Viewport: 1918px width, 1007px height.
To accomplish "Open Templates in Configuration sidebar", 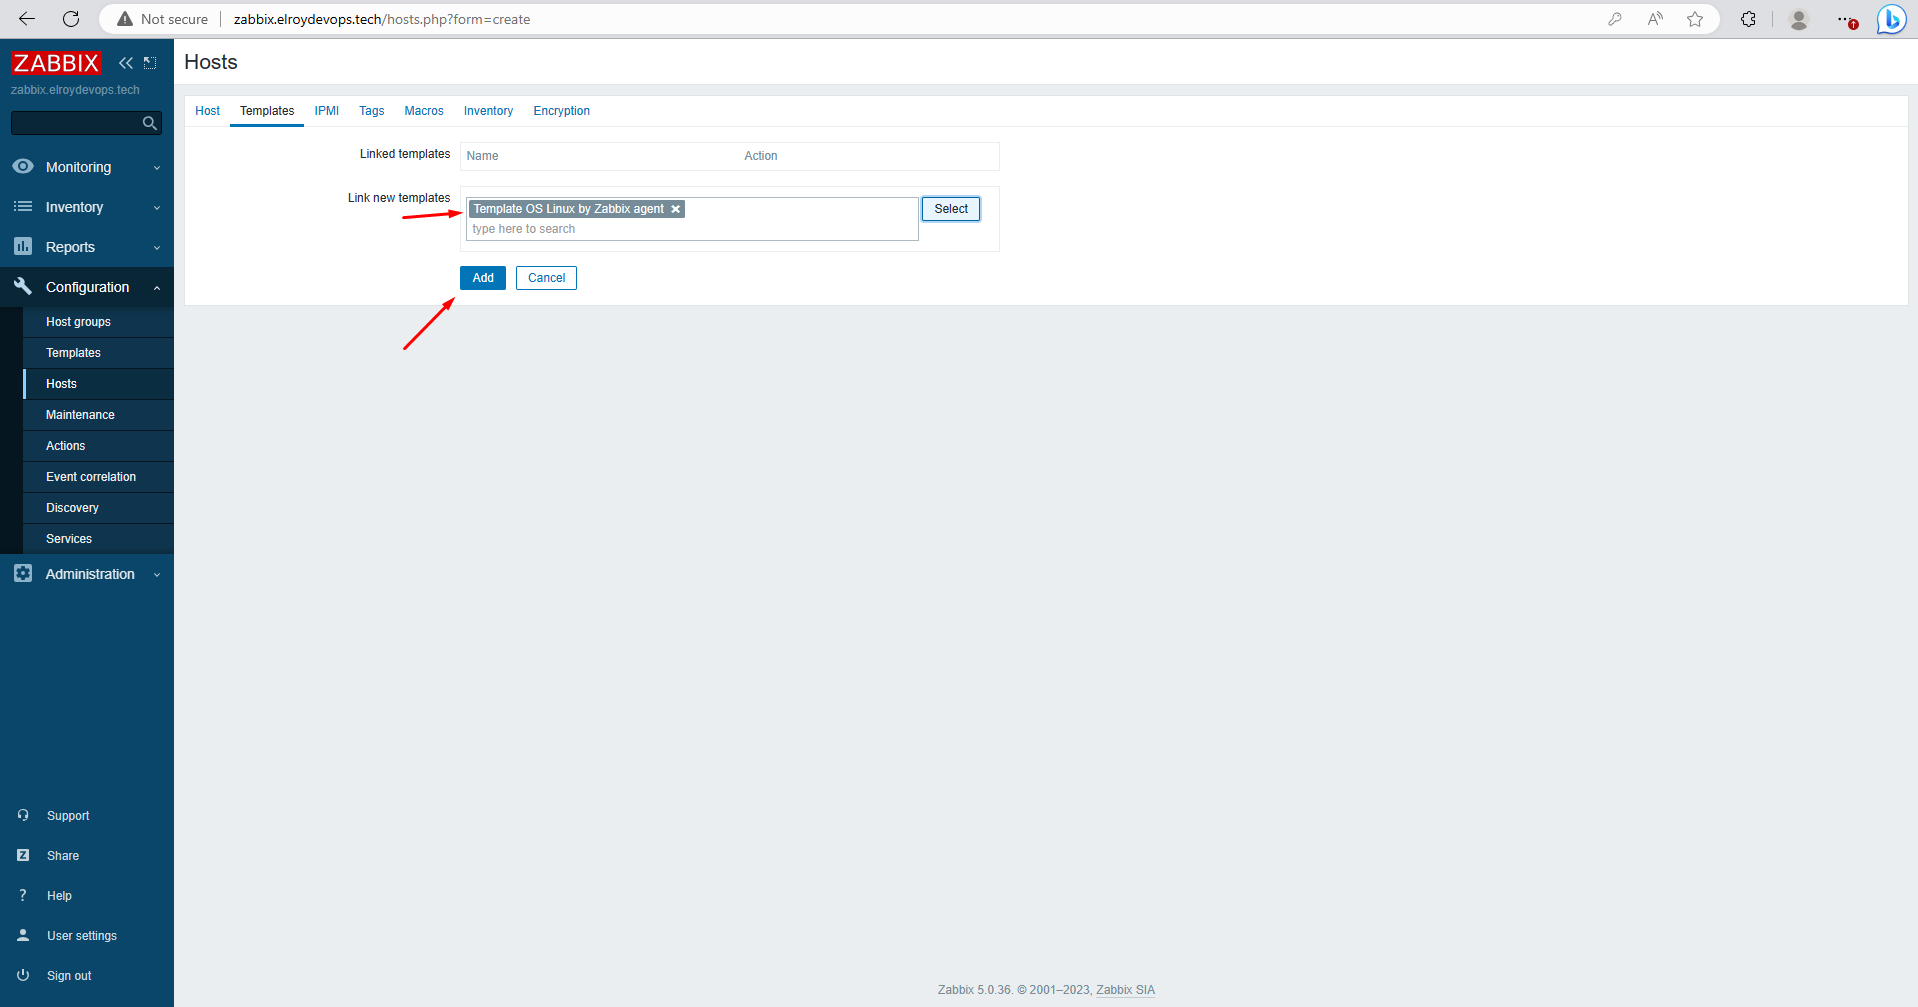I will tap(98, 353).
